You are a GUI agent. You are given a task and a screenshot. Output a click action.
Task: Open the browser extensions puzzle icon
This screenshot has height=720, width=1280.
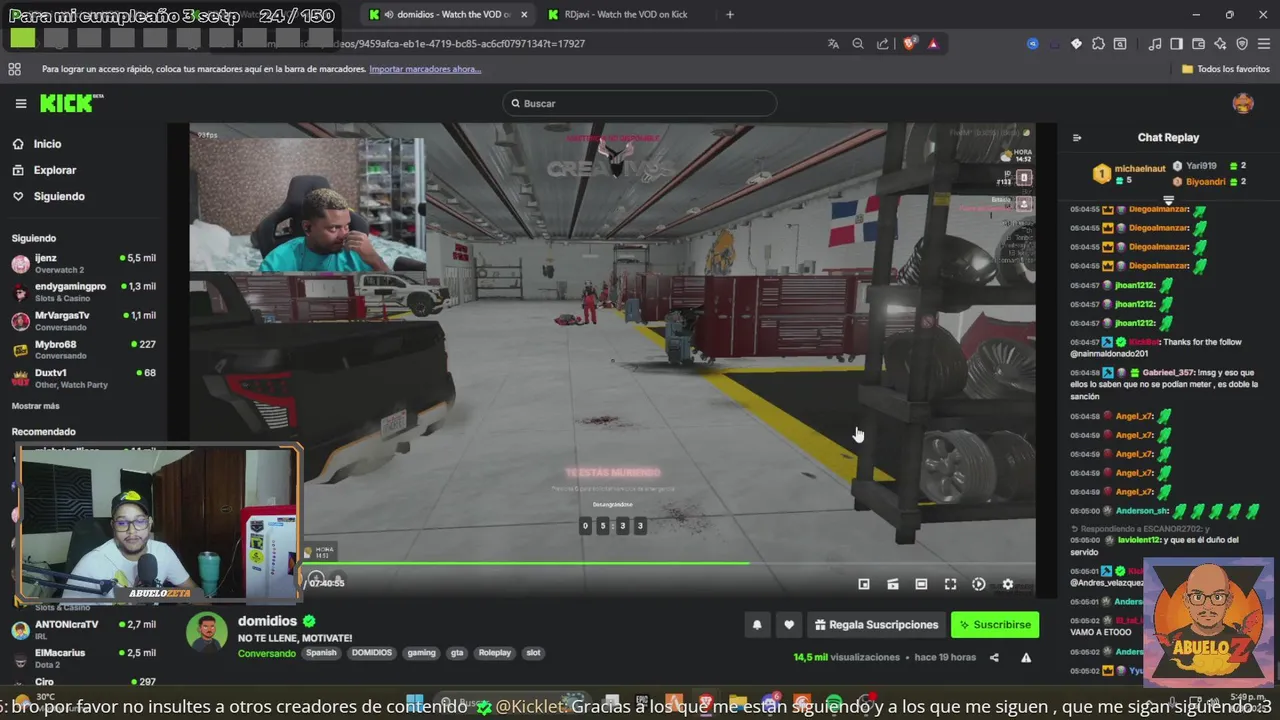point(1098,44)
